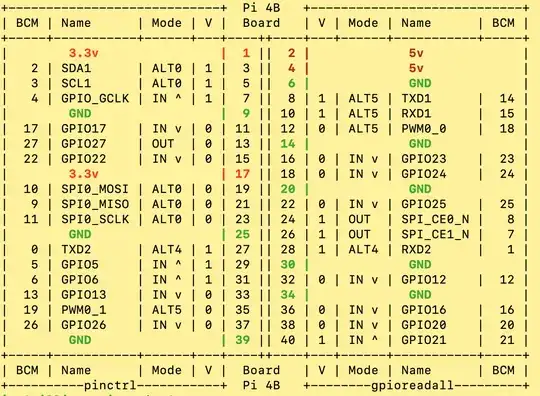Image resolution: width=540 pixels, height=396 pixels.
Task: Select the TXD2 pin name
Action: [x=76, y=249]
